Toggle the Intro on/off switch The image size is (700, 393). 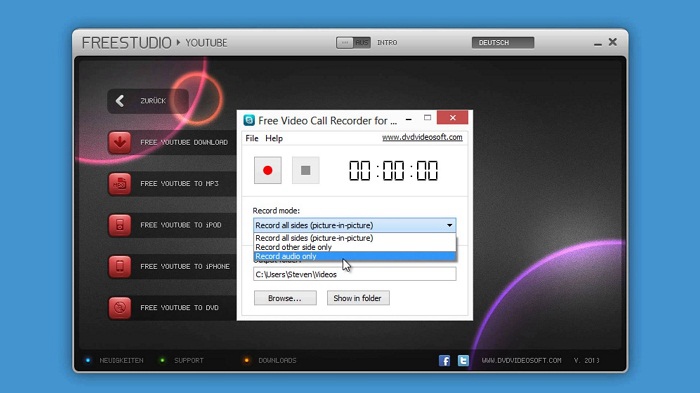353,43
